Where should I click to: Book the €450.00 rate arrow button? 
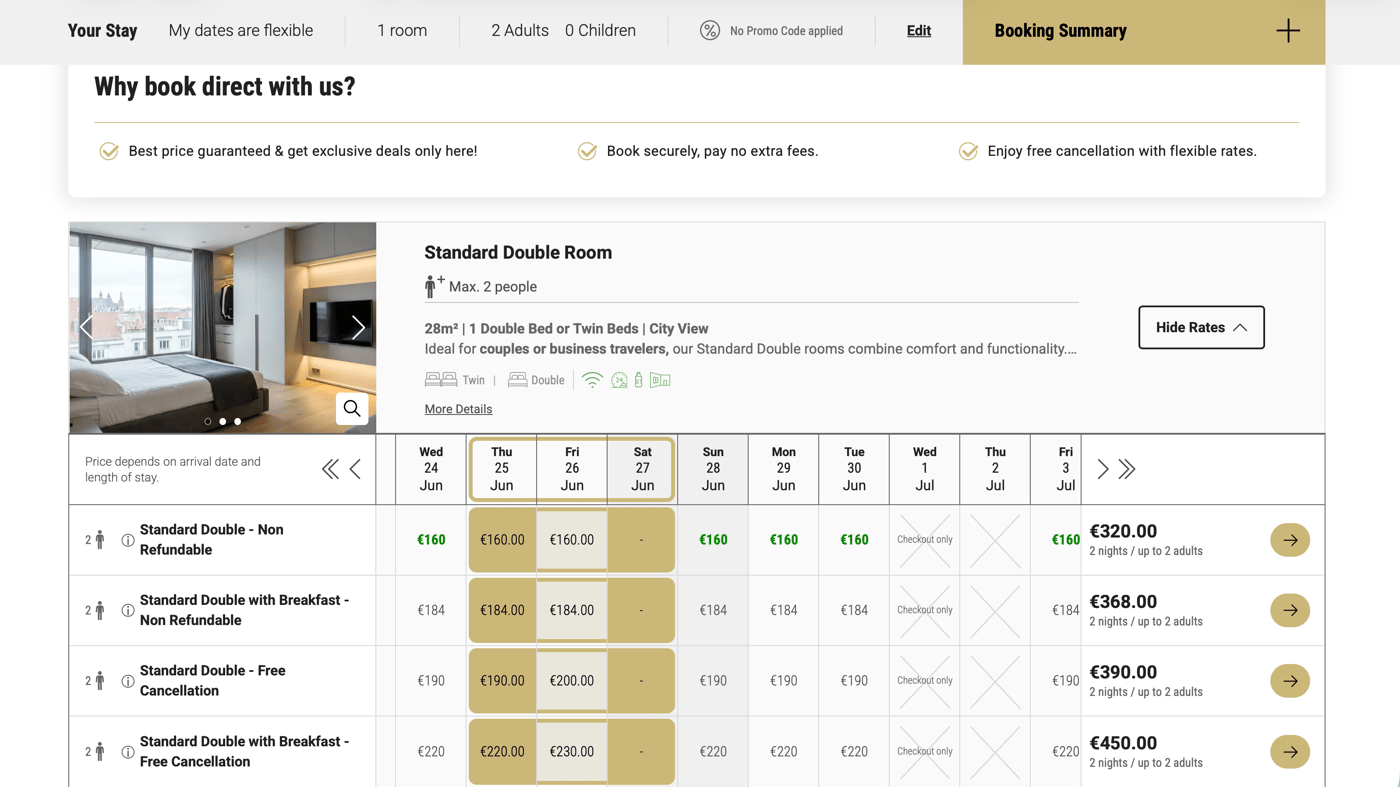(x=1290, y=752)
